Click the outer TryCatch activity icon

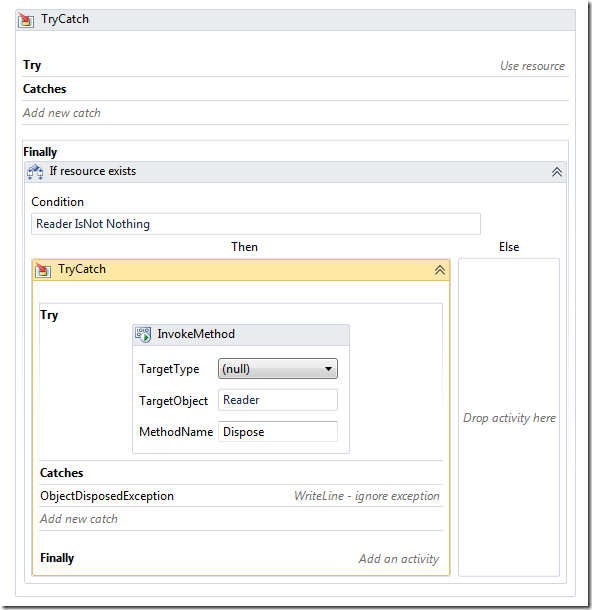click(26, 19)
